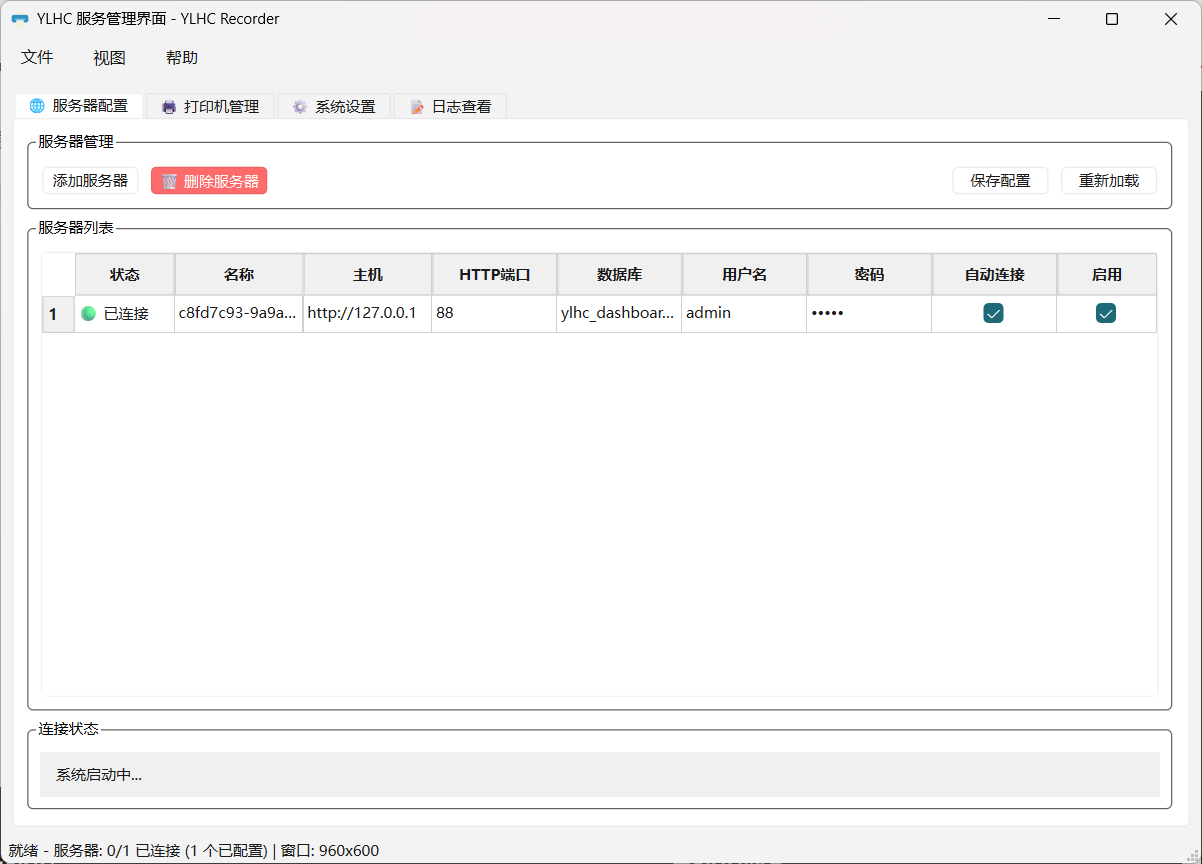Click the 名称 column header
1202x864 pixels.
click(239, 275)
